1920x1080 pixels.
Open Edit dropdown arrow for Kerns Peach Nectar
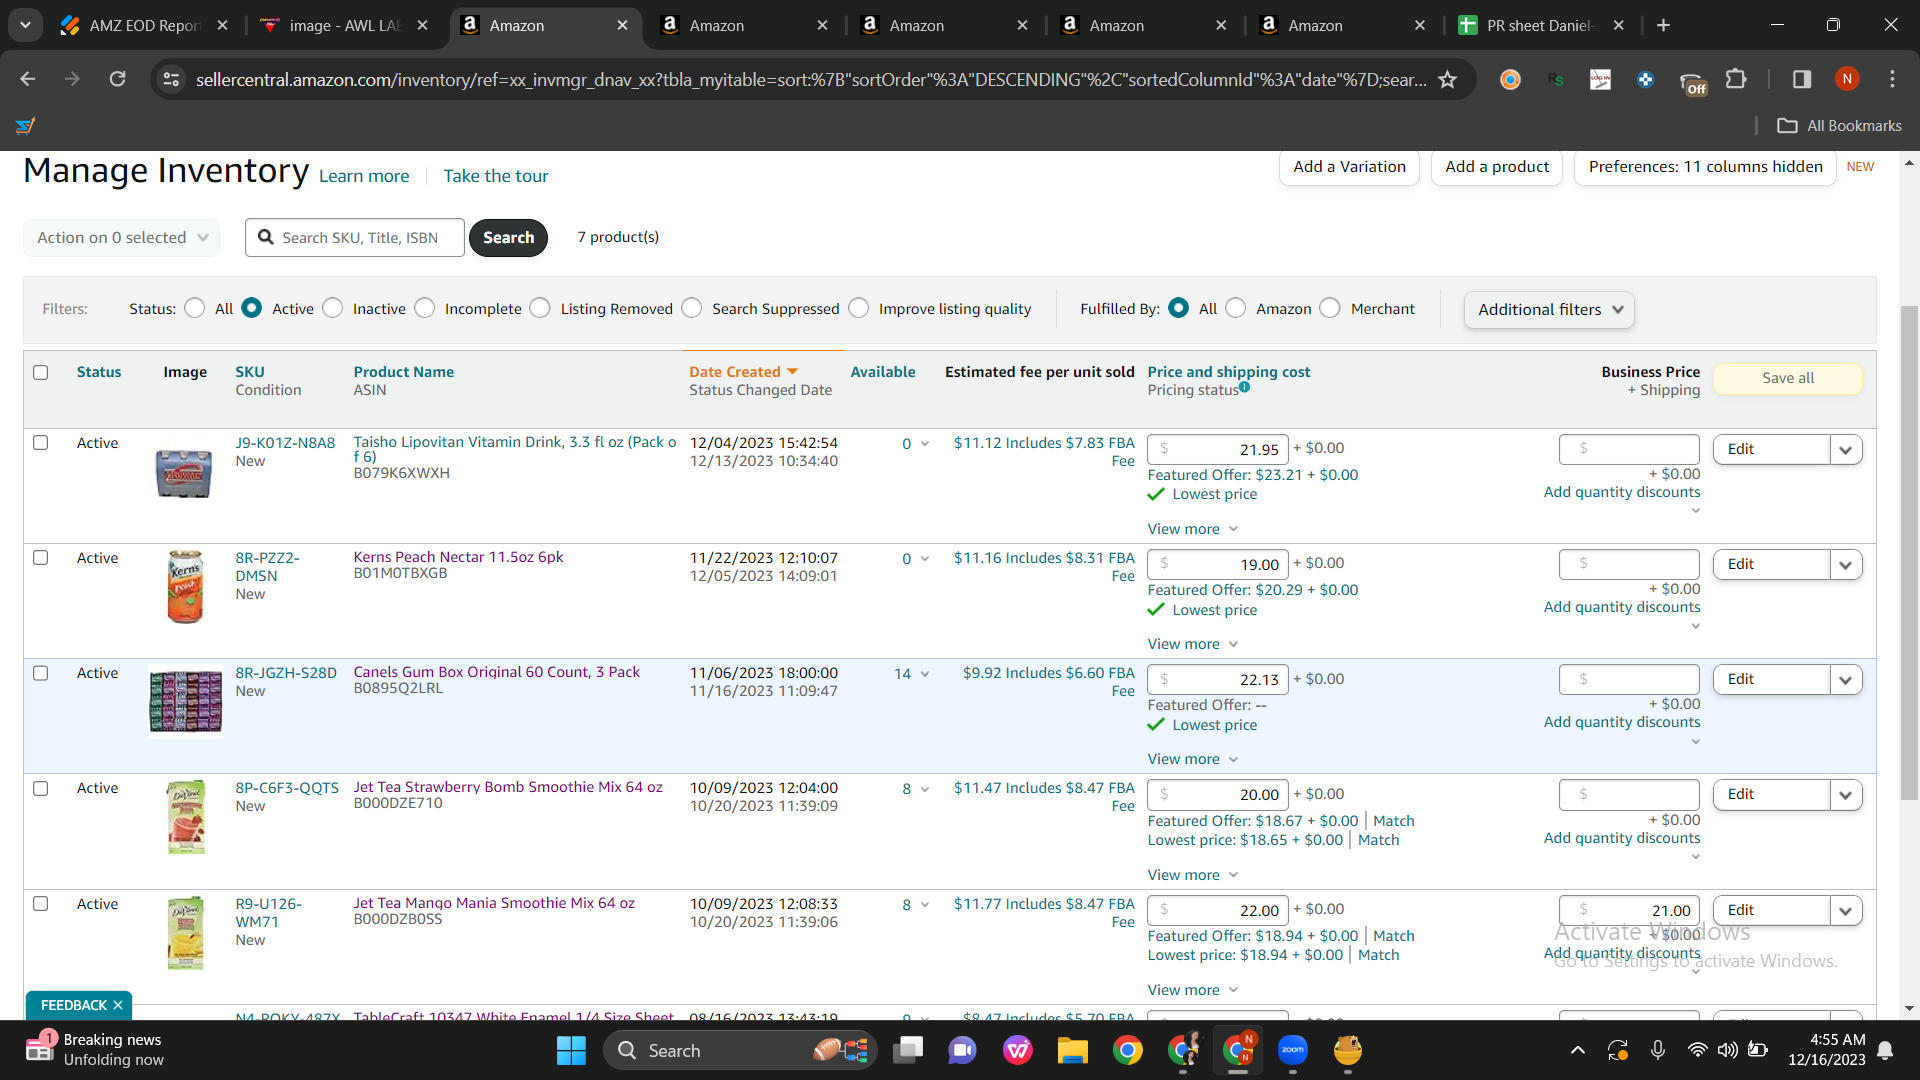(1846, 565)
